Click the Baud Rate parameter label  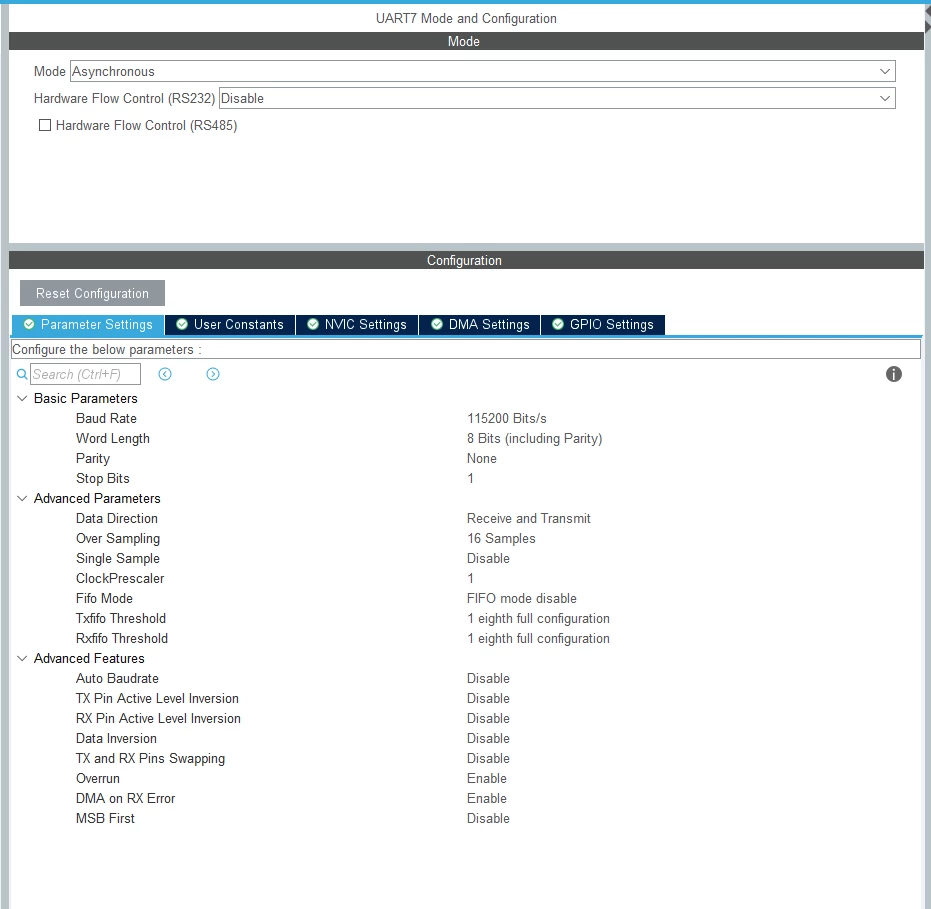click(x=106, y=419)
